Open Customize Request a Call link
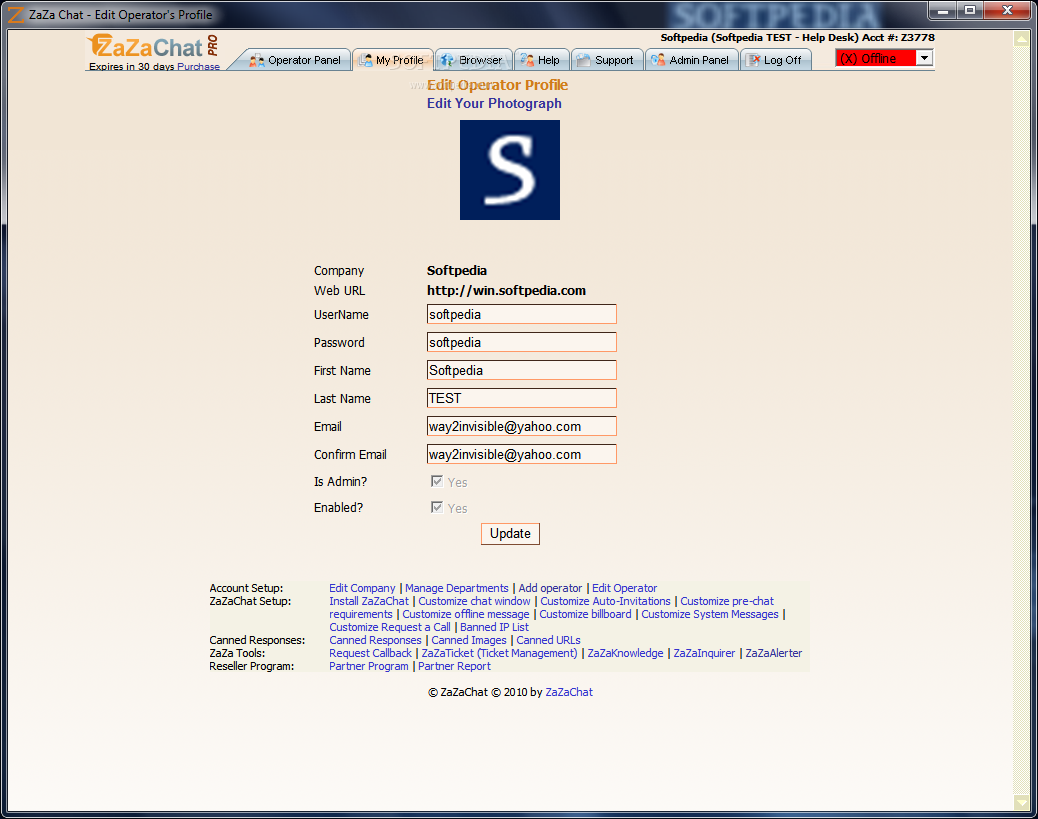The width and height of the screenshot is (1038, 819). click(x=390, y=627)
